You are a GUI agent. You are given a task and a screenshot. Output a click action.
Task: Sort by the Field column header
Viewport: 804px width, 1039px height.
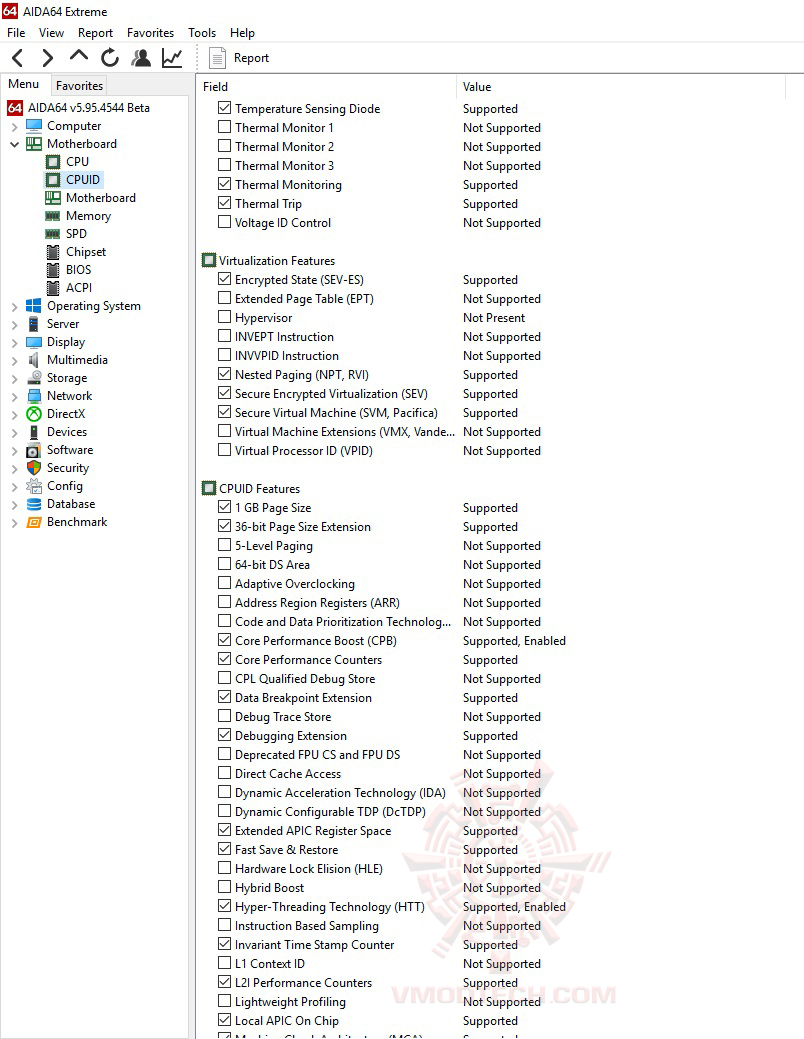[x=325, y=87]
